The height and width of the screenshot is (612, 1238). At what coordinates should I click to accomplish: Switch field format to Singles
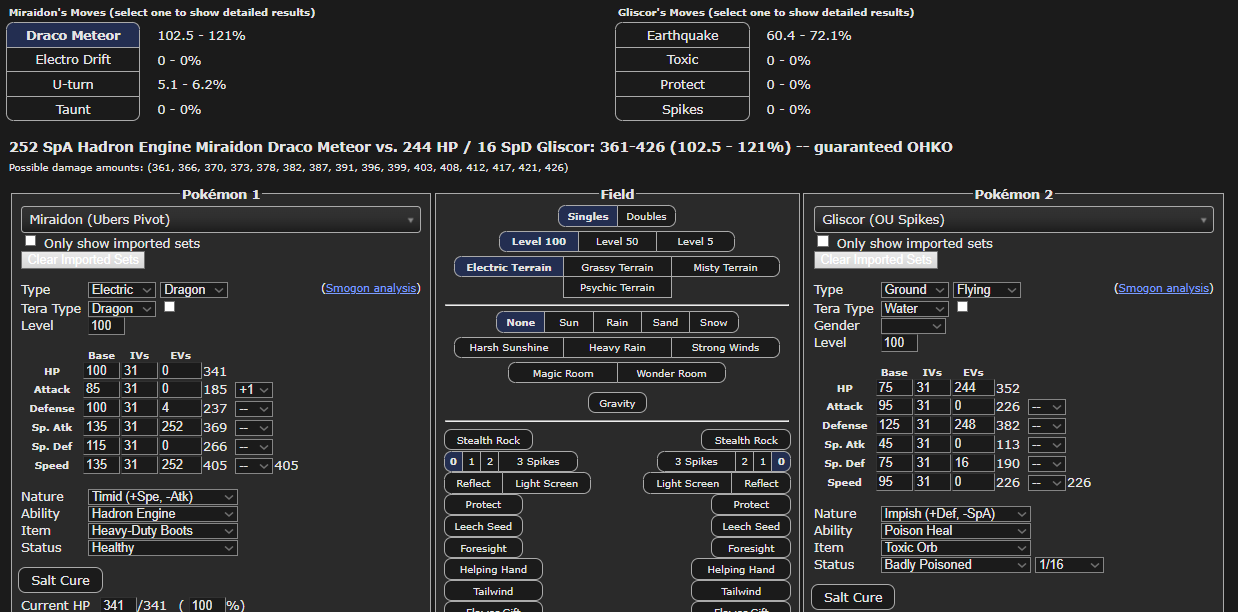point(588,216)
